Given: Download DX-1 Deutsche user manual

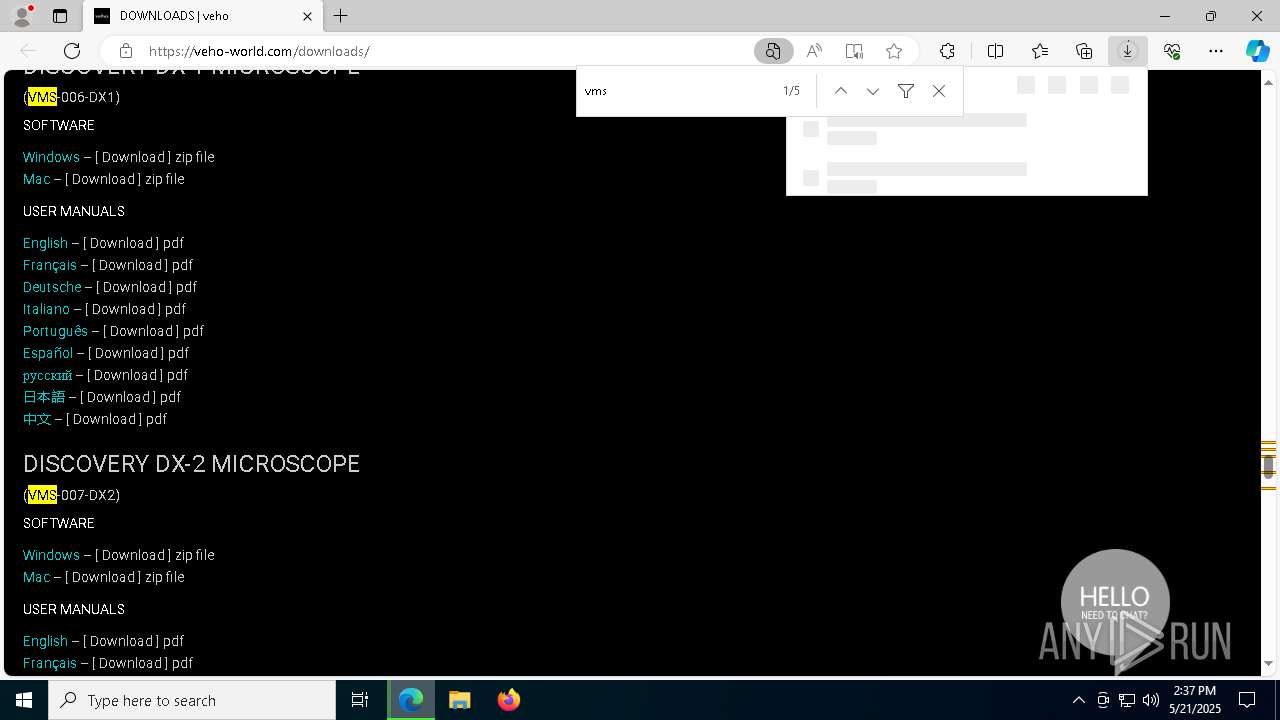Looking at the screenshot, I should click(x=132, y=287).
